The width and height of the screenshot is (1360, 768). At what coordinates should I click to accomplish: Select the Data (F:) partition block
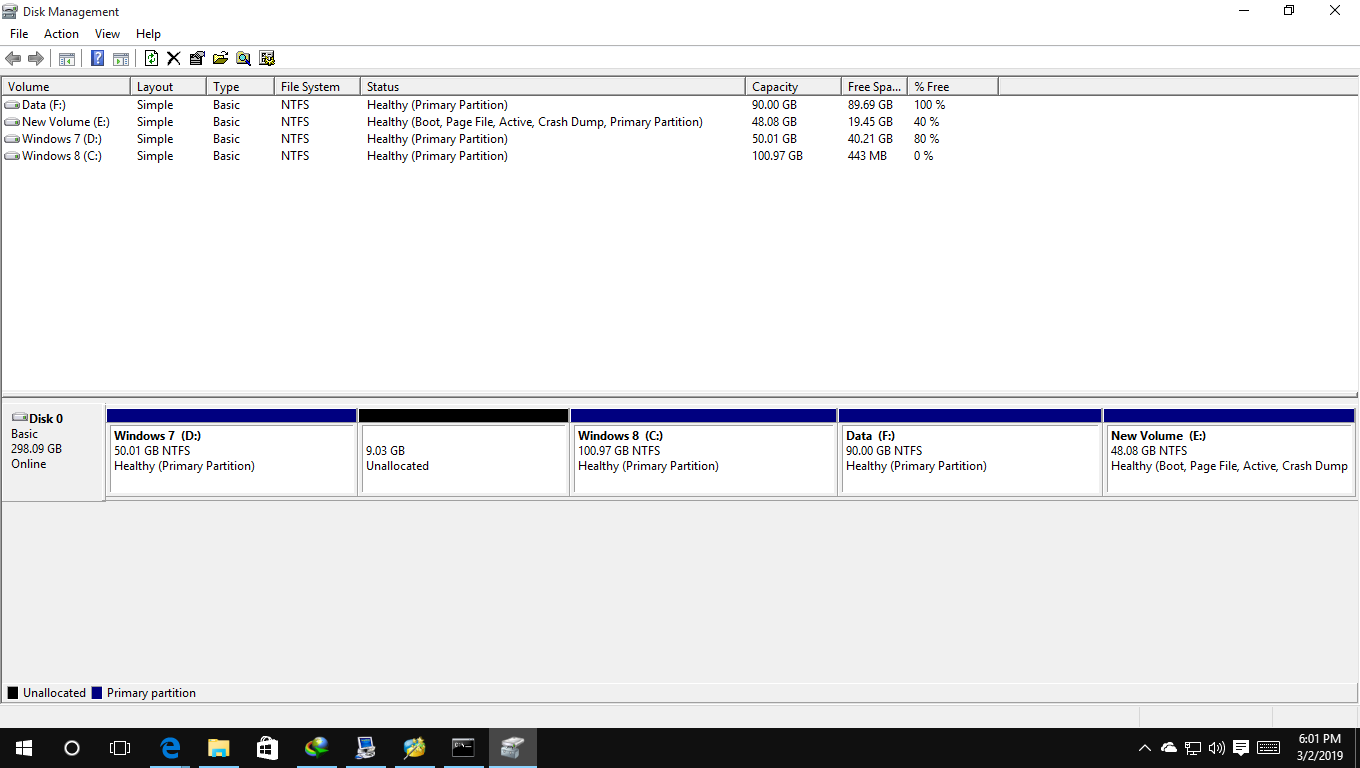(x=971, y=451)
